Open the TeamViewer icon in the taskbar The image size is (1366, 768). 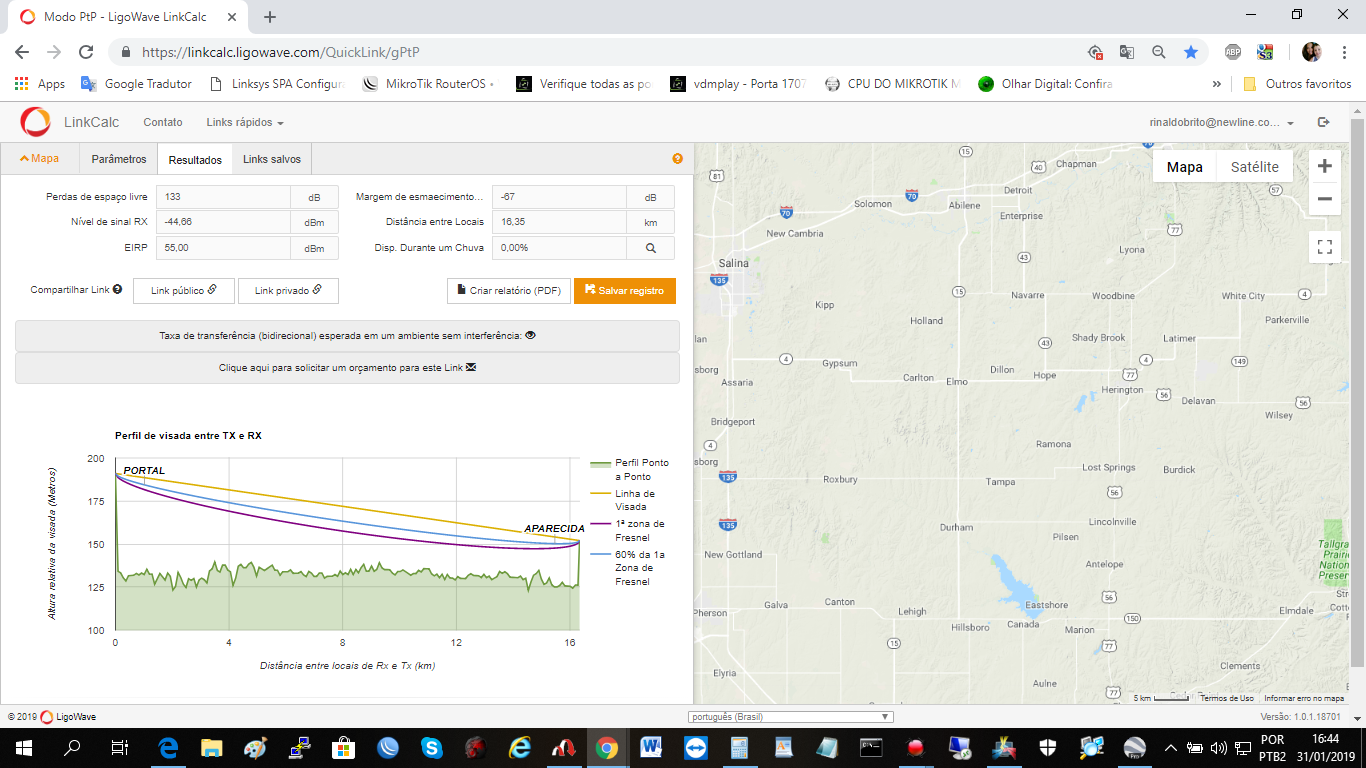pyautogui.click(x=694, y=747)
